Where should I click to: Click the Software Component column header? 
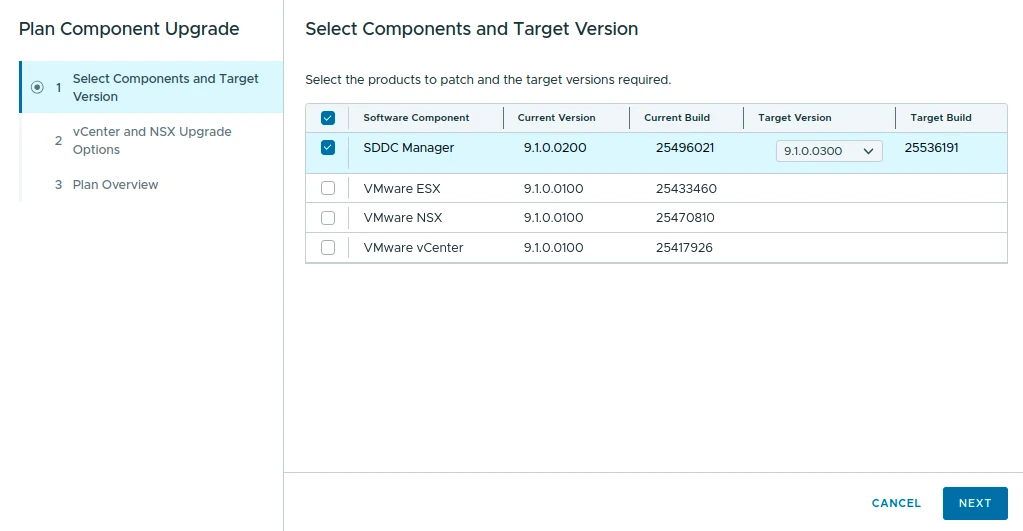tap(416, 118)
